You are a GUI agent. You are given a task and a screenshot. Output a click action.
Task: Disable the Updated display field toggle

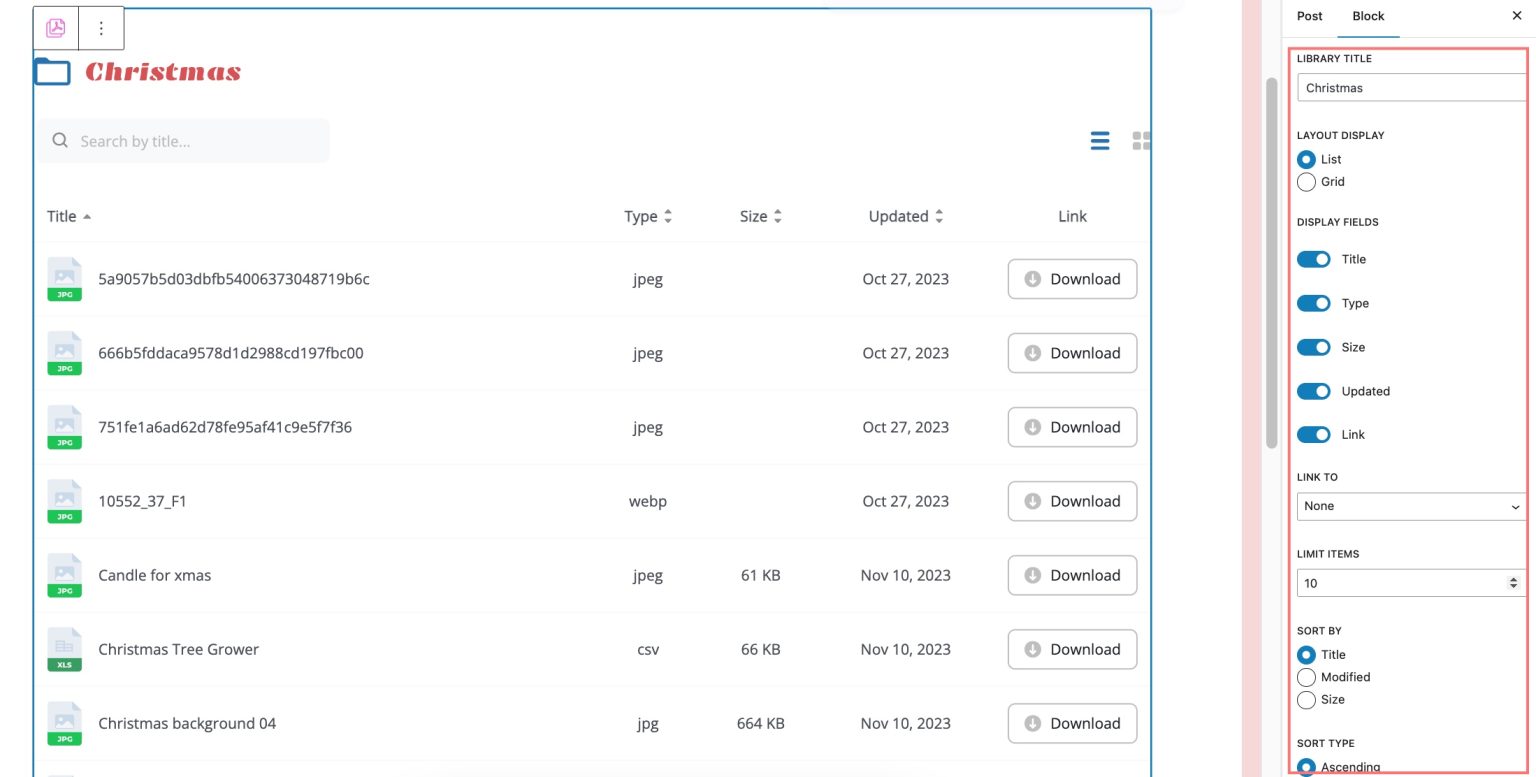click(1313, 391)
